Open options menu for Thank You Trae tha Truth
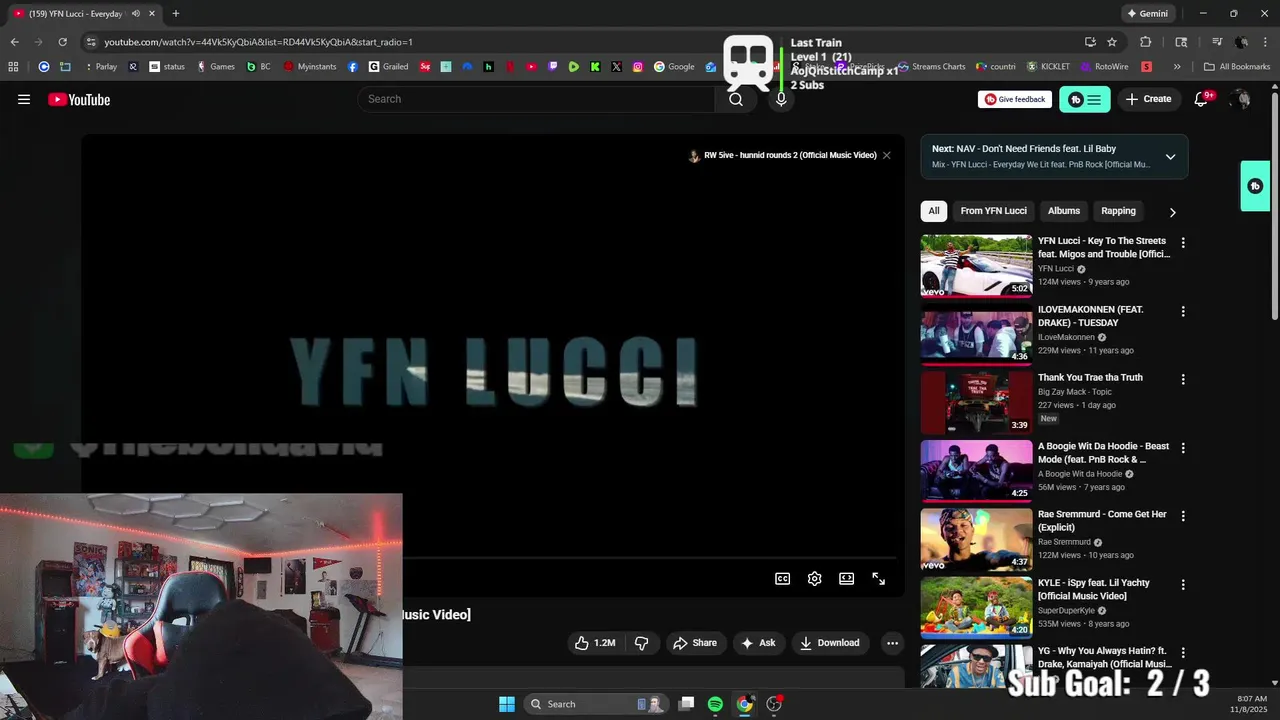 tap(1183, 379)
